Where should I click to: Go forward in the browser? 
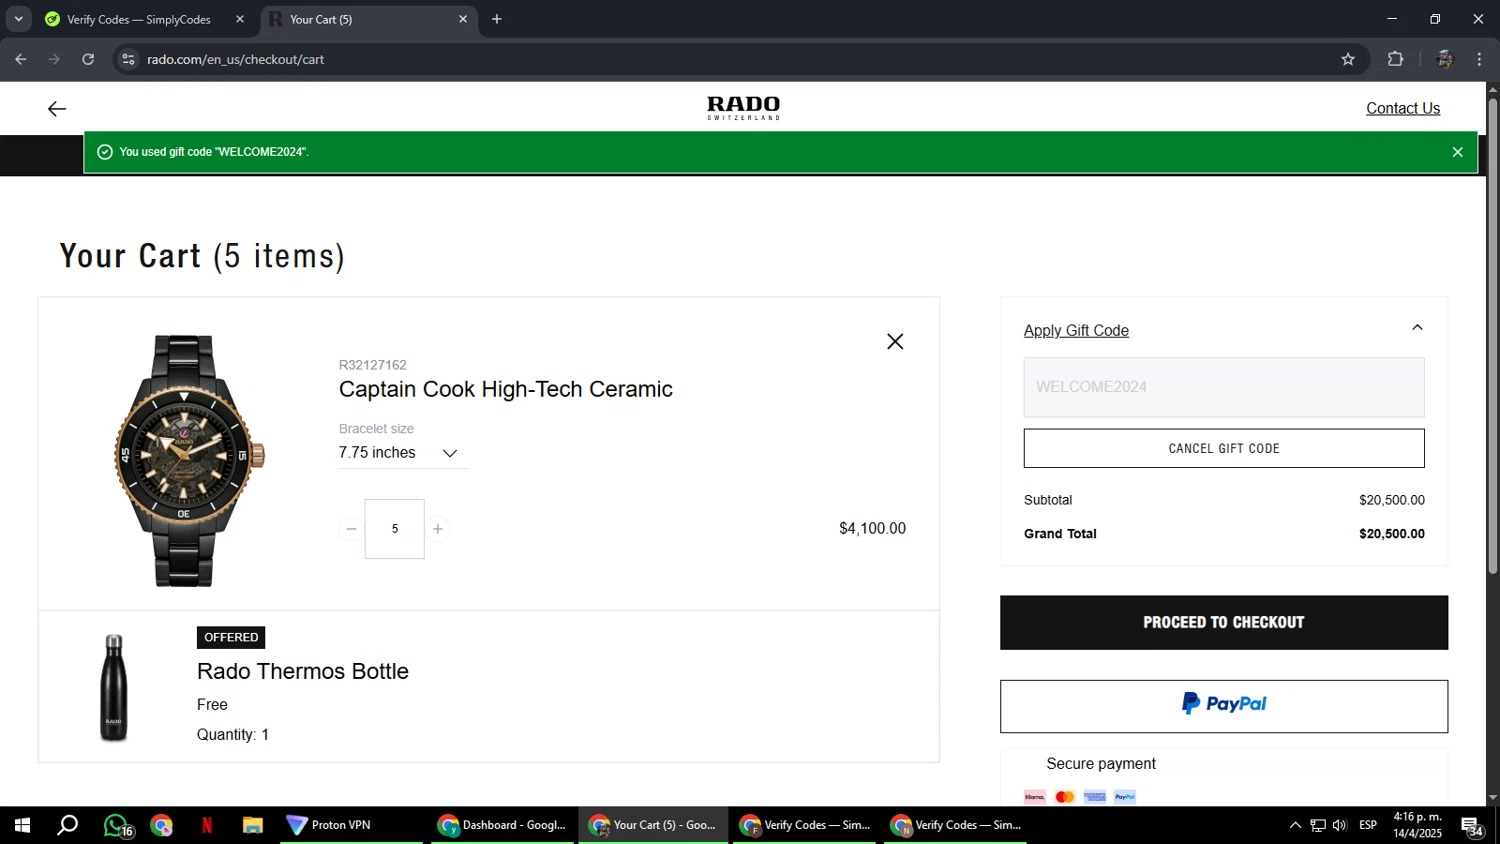[55, 59]
